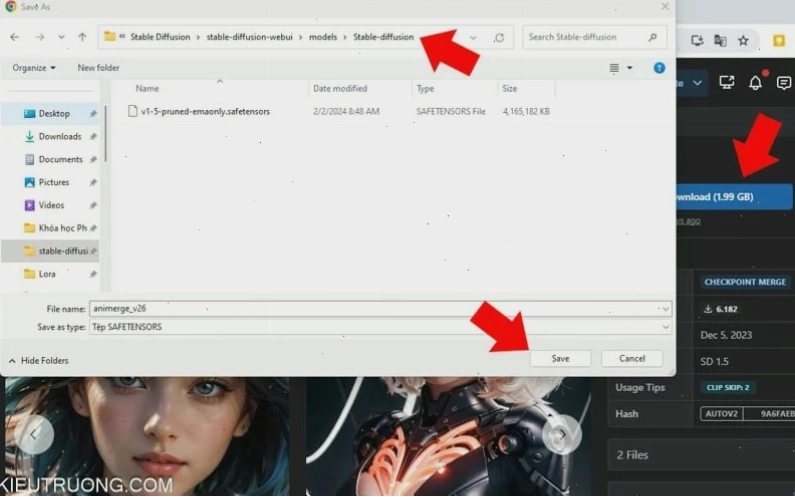This screenshot has width=795, height=497.
Task: Click CLIP SKIP: 2 usage tip badge
Action: click(728, 387)
